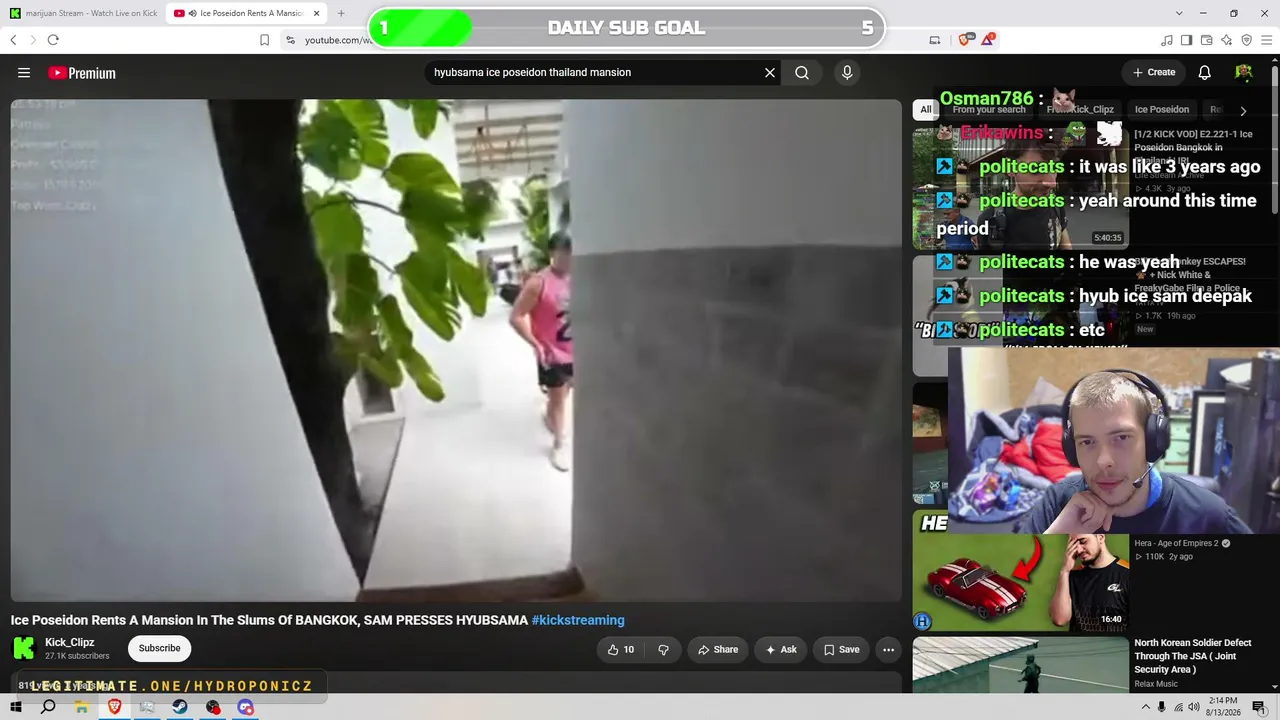The height and width of the screenshot is (720, 1280).
Task: Open the Create menu
Action: pyautogui.click(x=1154, y=72)
